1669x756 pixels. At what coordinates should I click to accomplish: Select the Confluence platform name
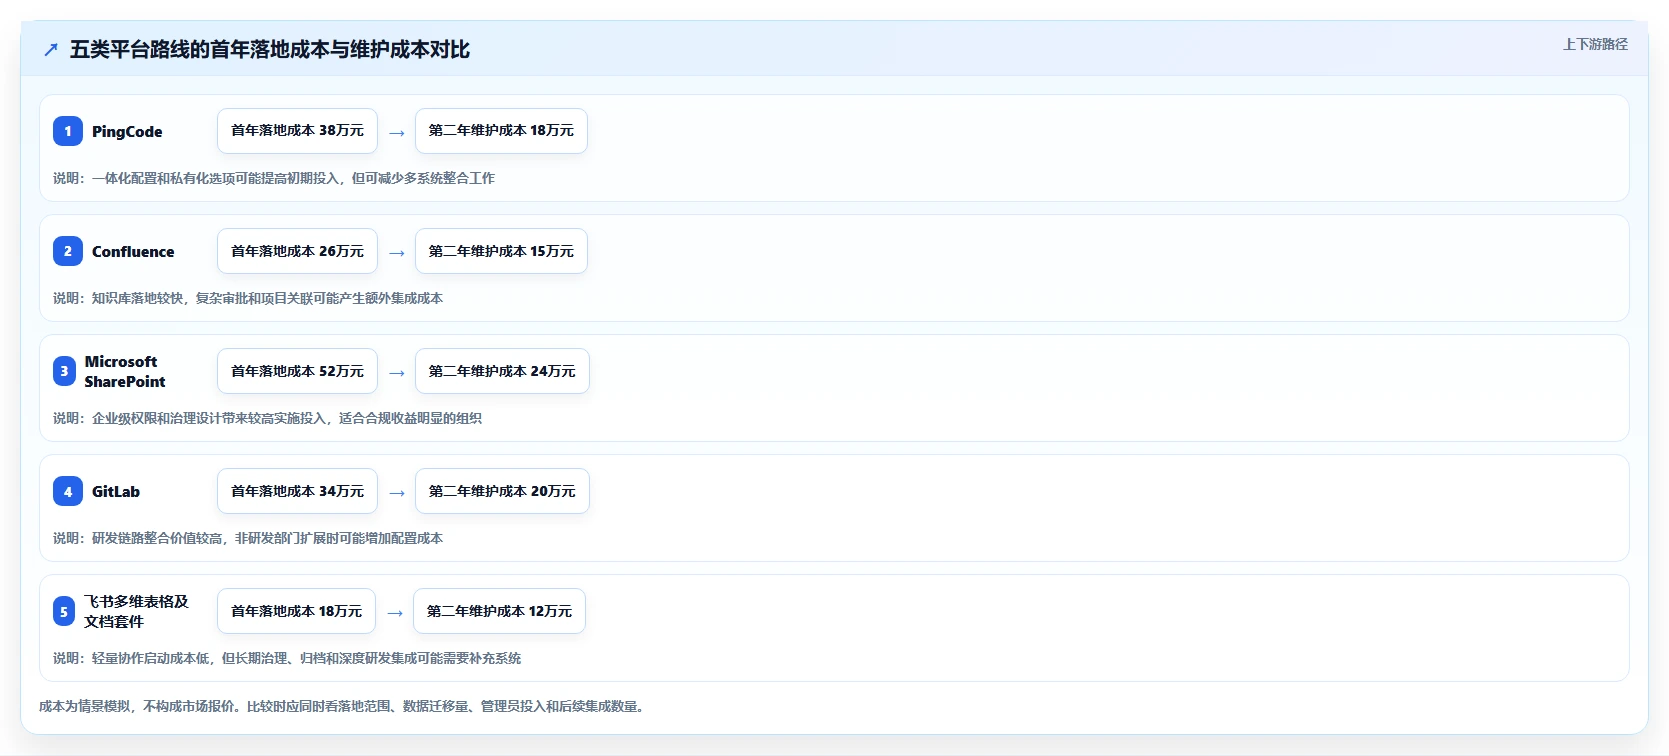point(133,251)
